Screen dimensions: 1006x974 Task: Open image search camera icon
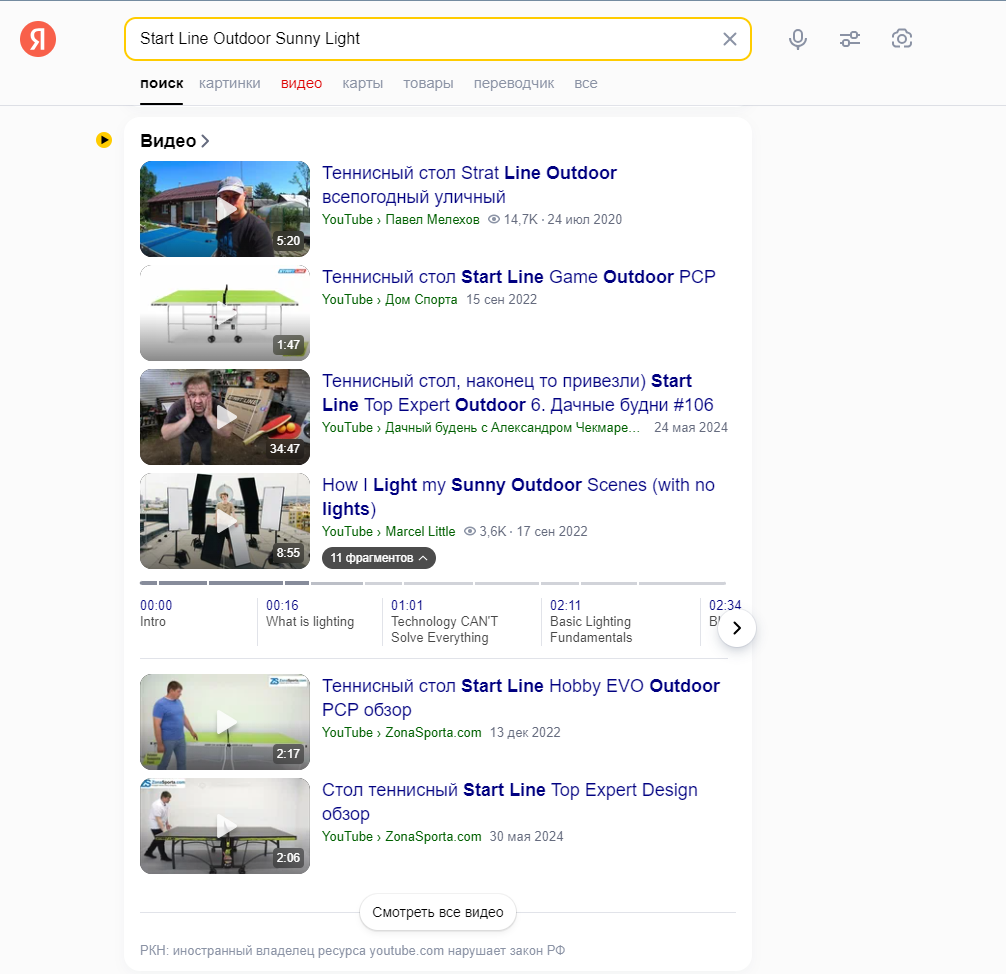901,39
